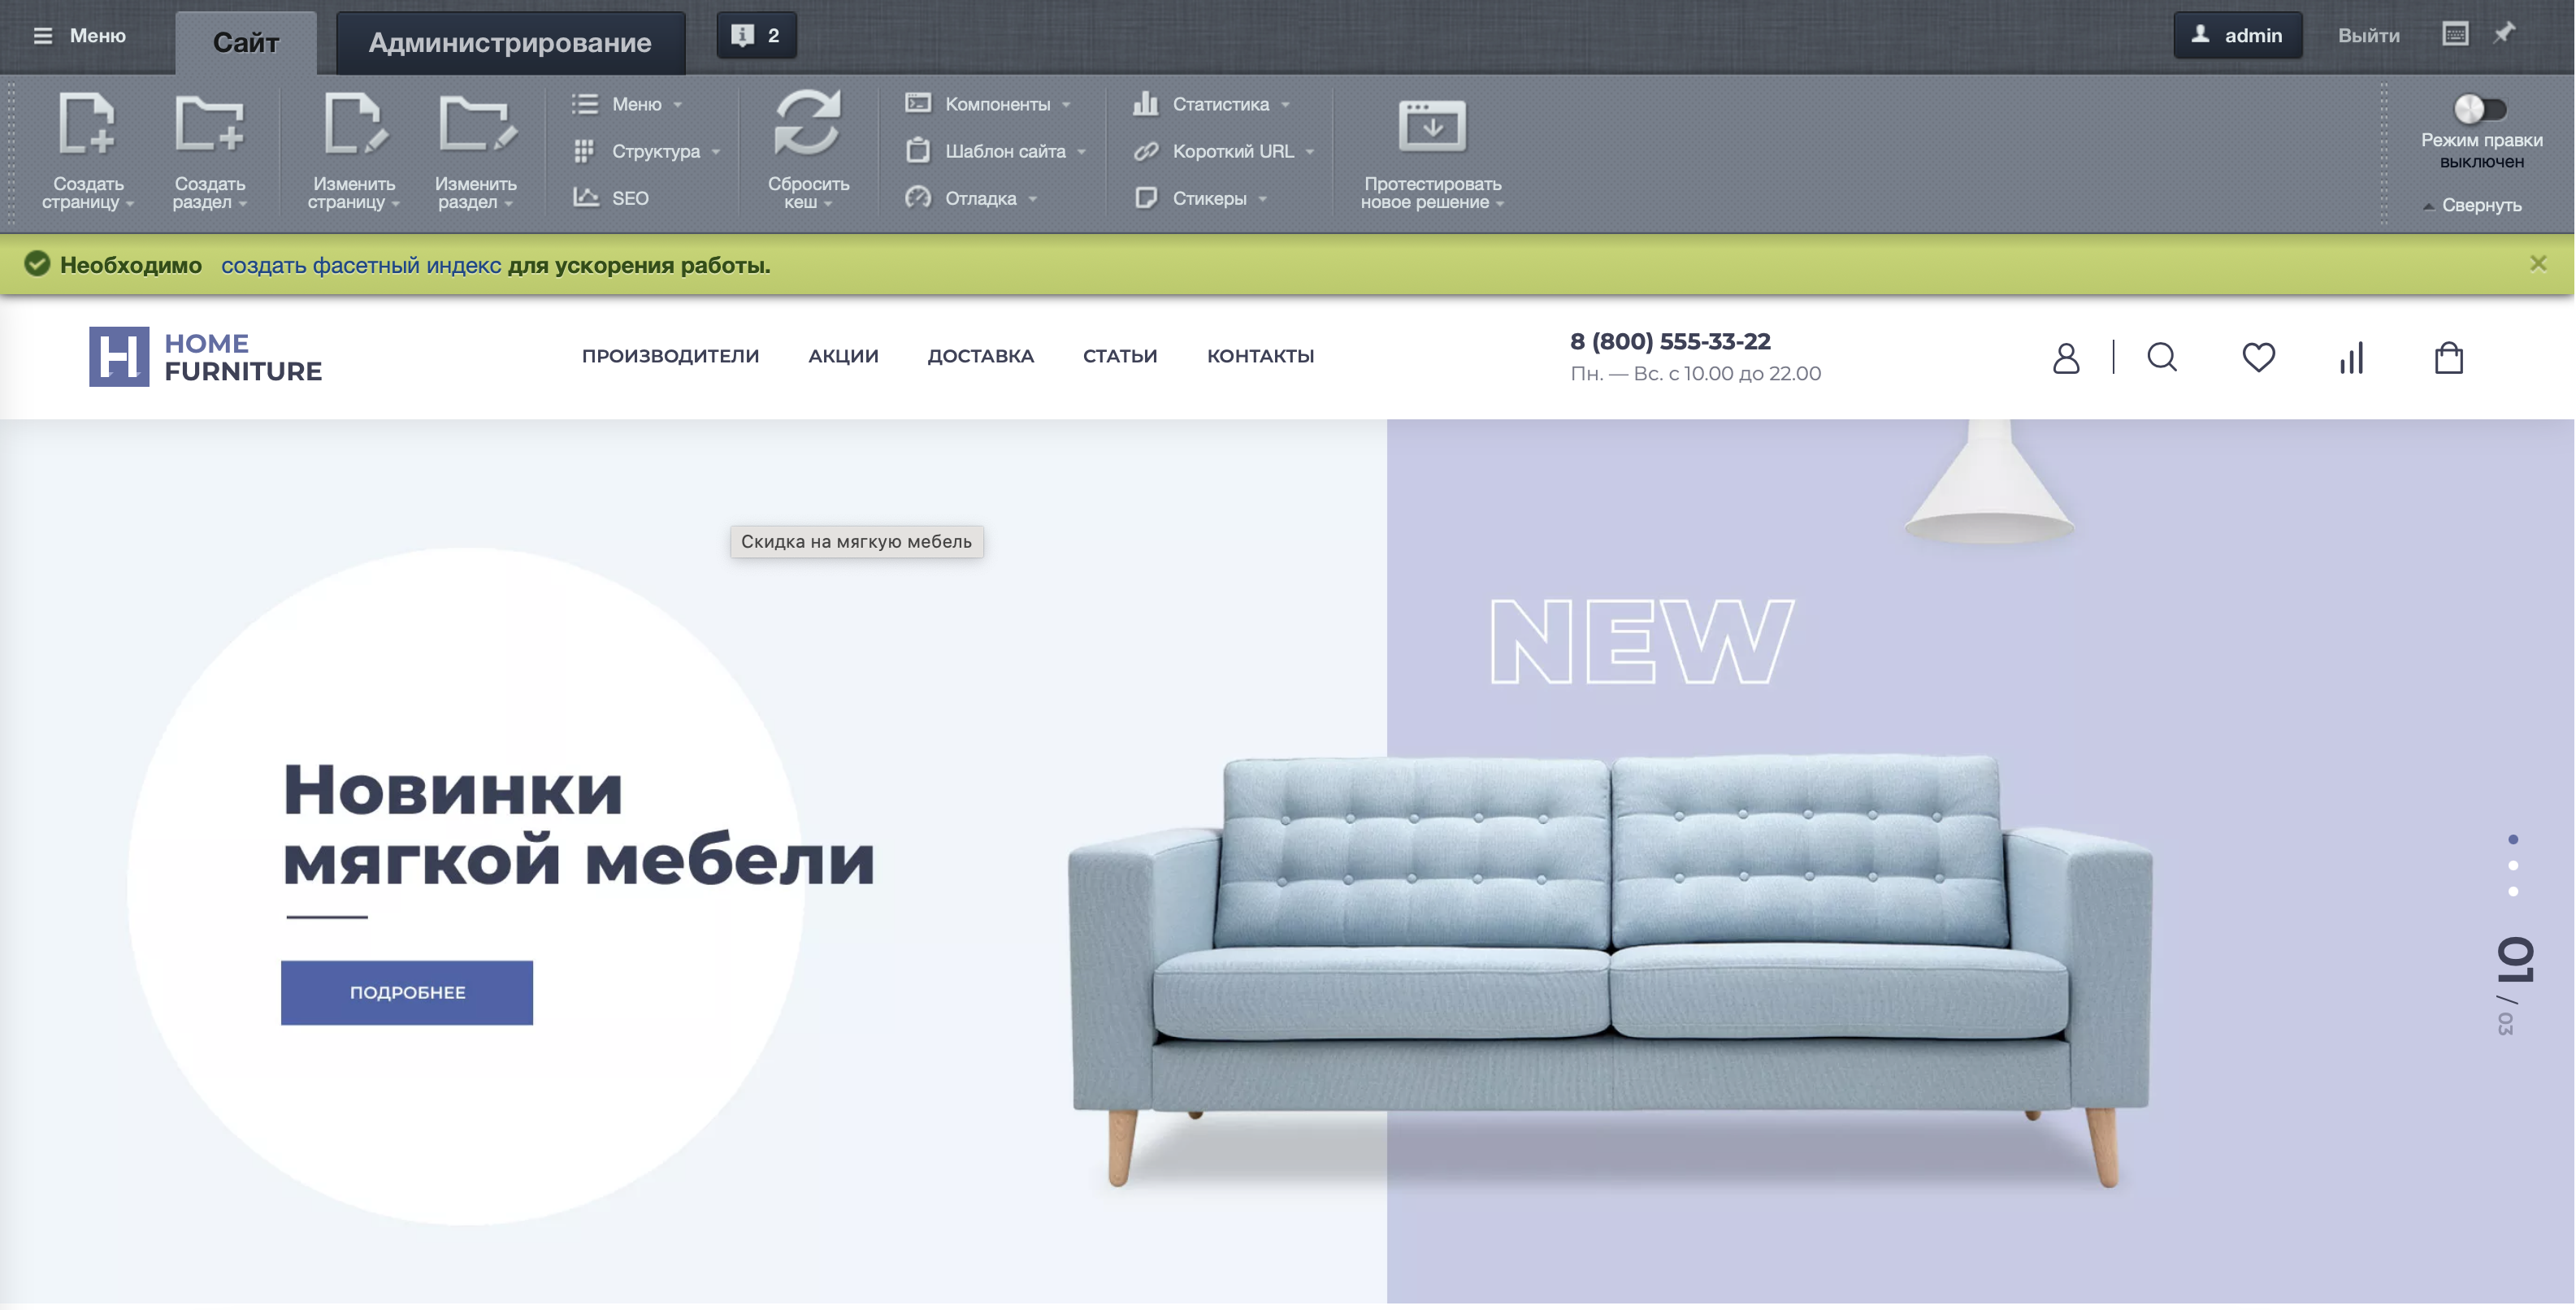Select the second slider pagination dot

[x=2513, y=865]
